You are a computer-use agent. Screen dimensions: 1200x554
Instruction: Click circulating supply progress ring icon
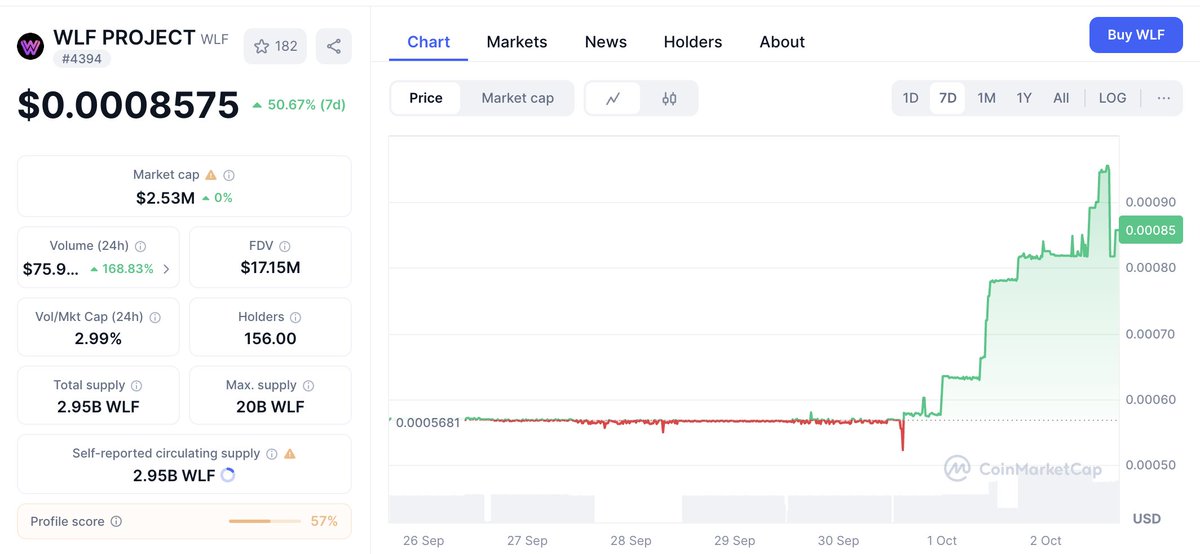pyautogui.click(x=227, y=475)
